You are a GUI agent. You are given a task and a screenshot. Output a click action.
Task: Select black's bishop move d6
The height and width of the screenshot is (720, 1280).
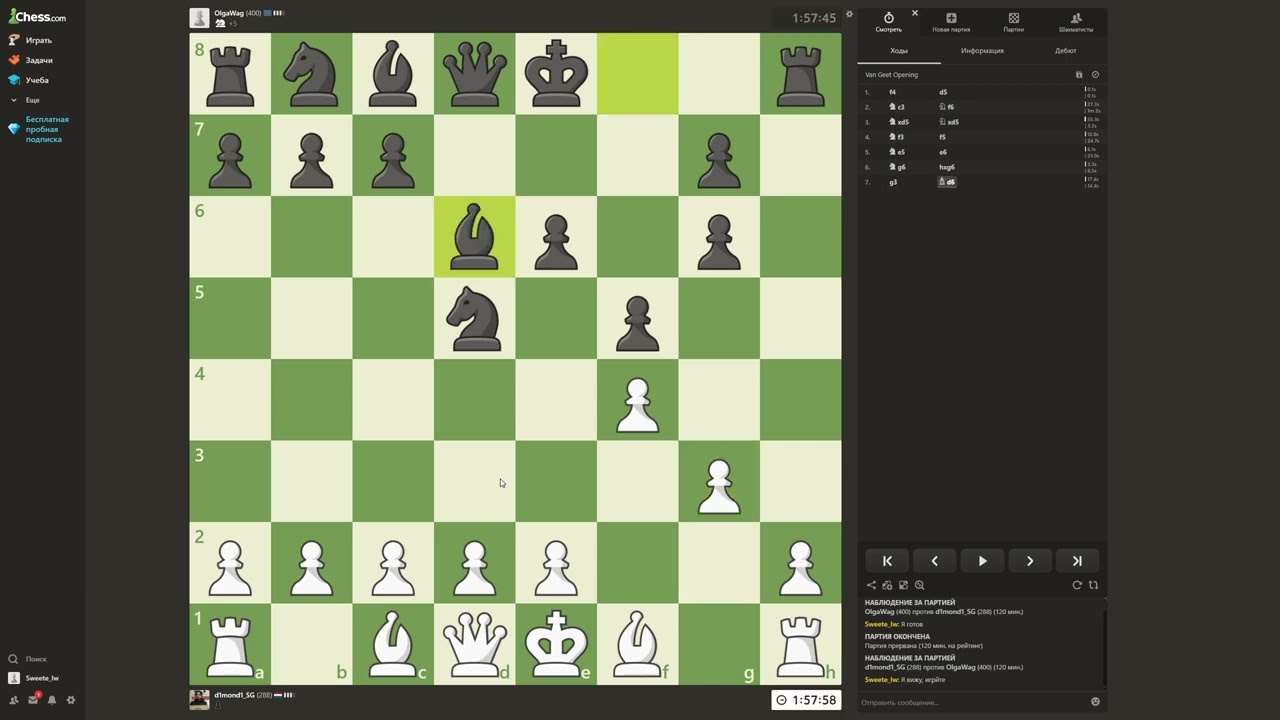pyautogui.click(x=947, y=182)
